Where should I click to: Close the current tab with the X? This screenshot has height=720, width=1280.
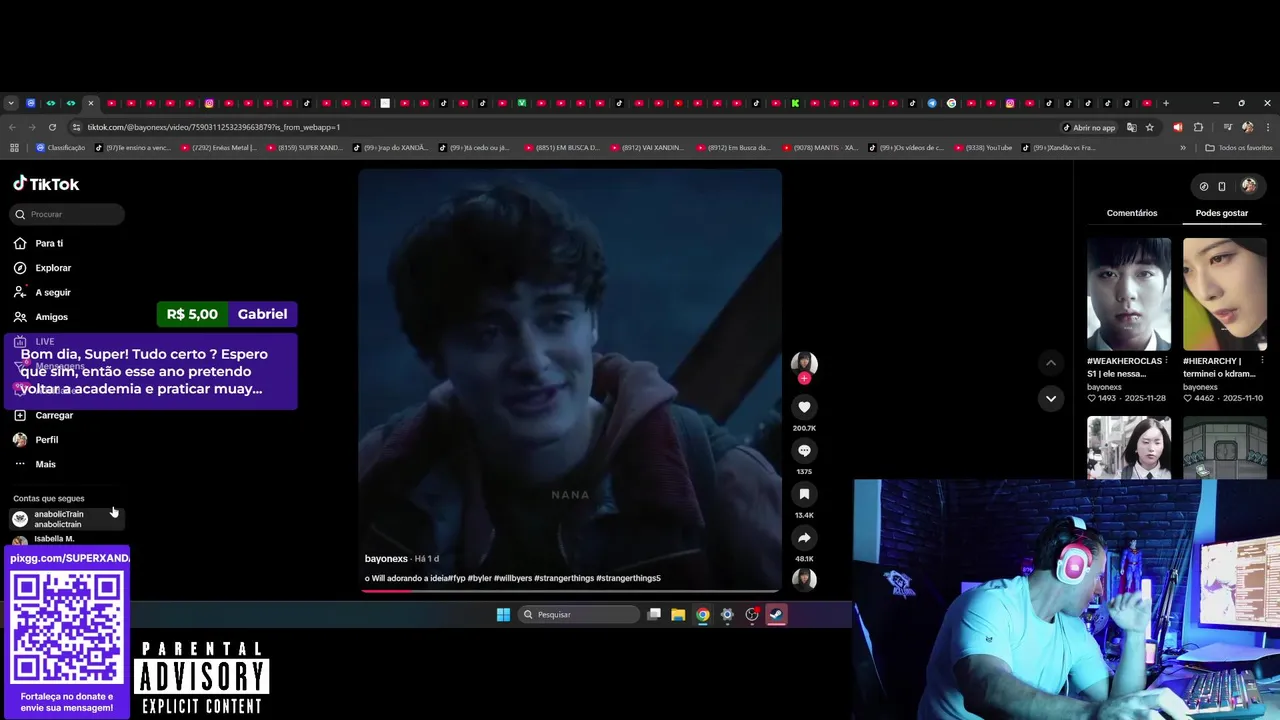pyautogui.click(x=90, y=103)
